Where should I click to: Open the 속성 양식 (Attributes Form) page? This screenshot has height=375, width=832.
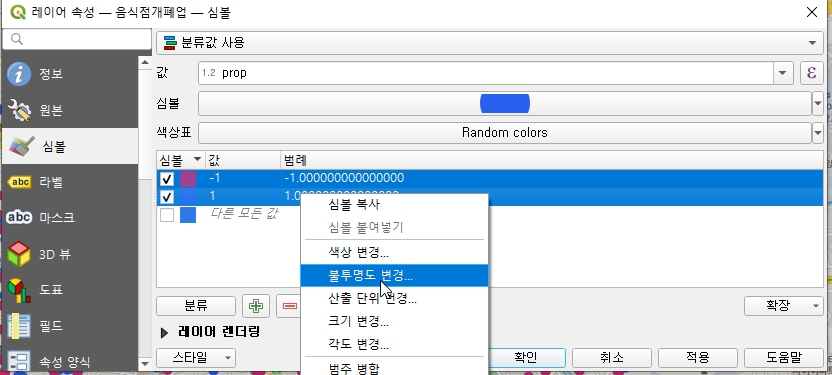click(70, 361)
